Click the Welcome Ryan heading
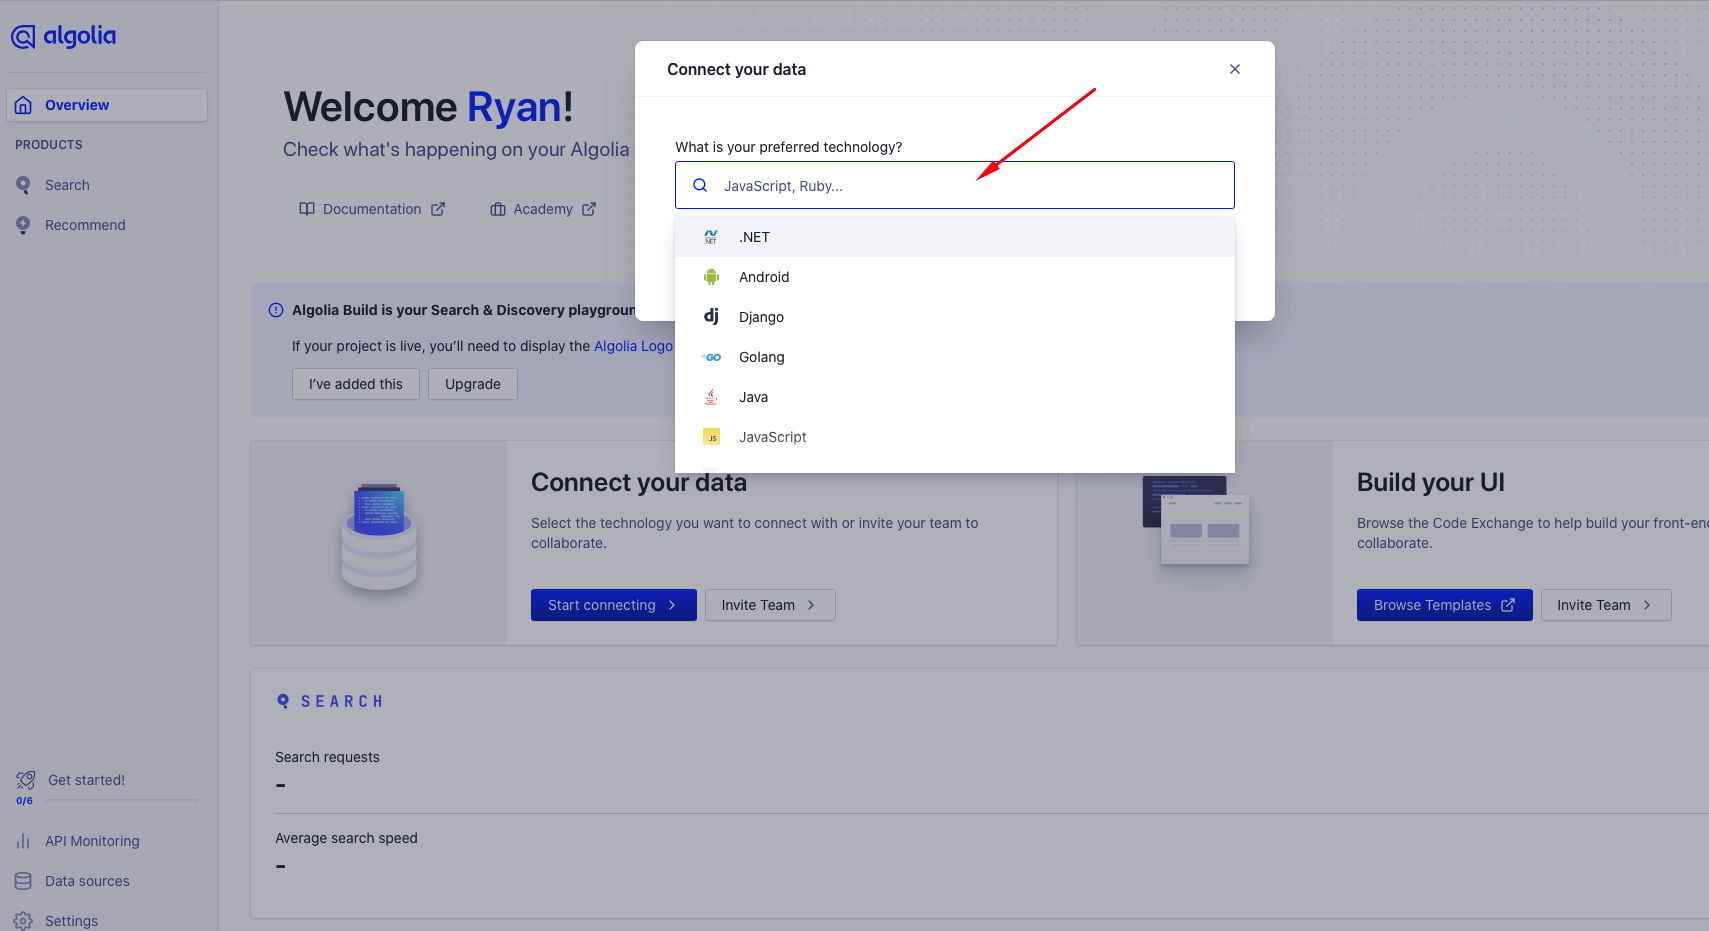This screenshot has width=1709, height=931. click(x=428, y=107)
